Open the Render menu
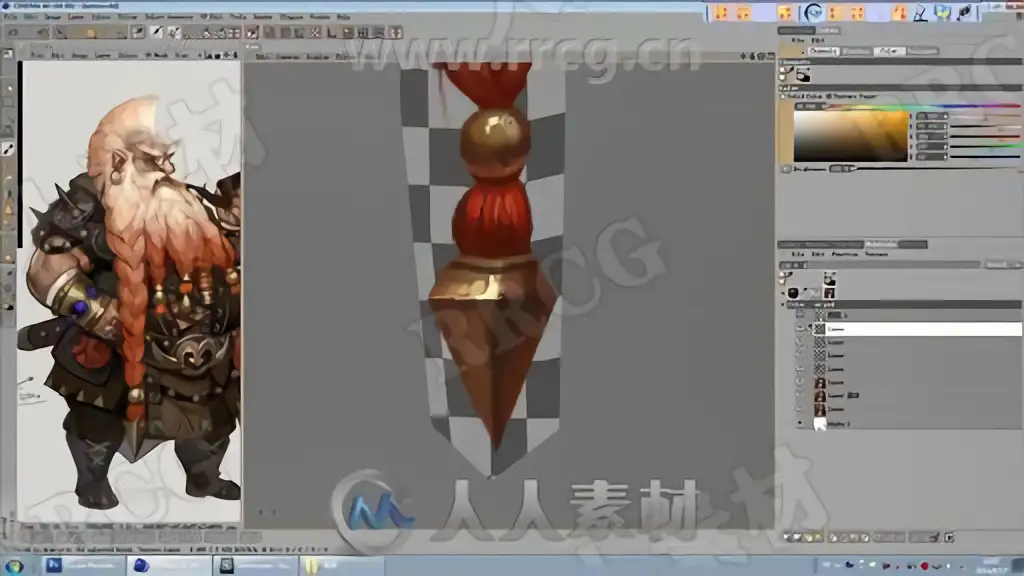Viewport: 1024px width, 576px height. coord(263,17)
